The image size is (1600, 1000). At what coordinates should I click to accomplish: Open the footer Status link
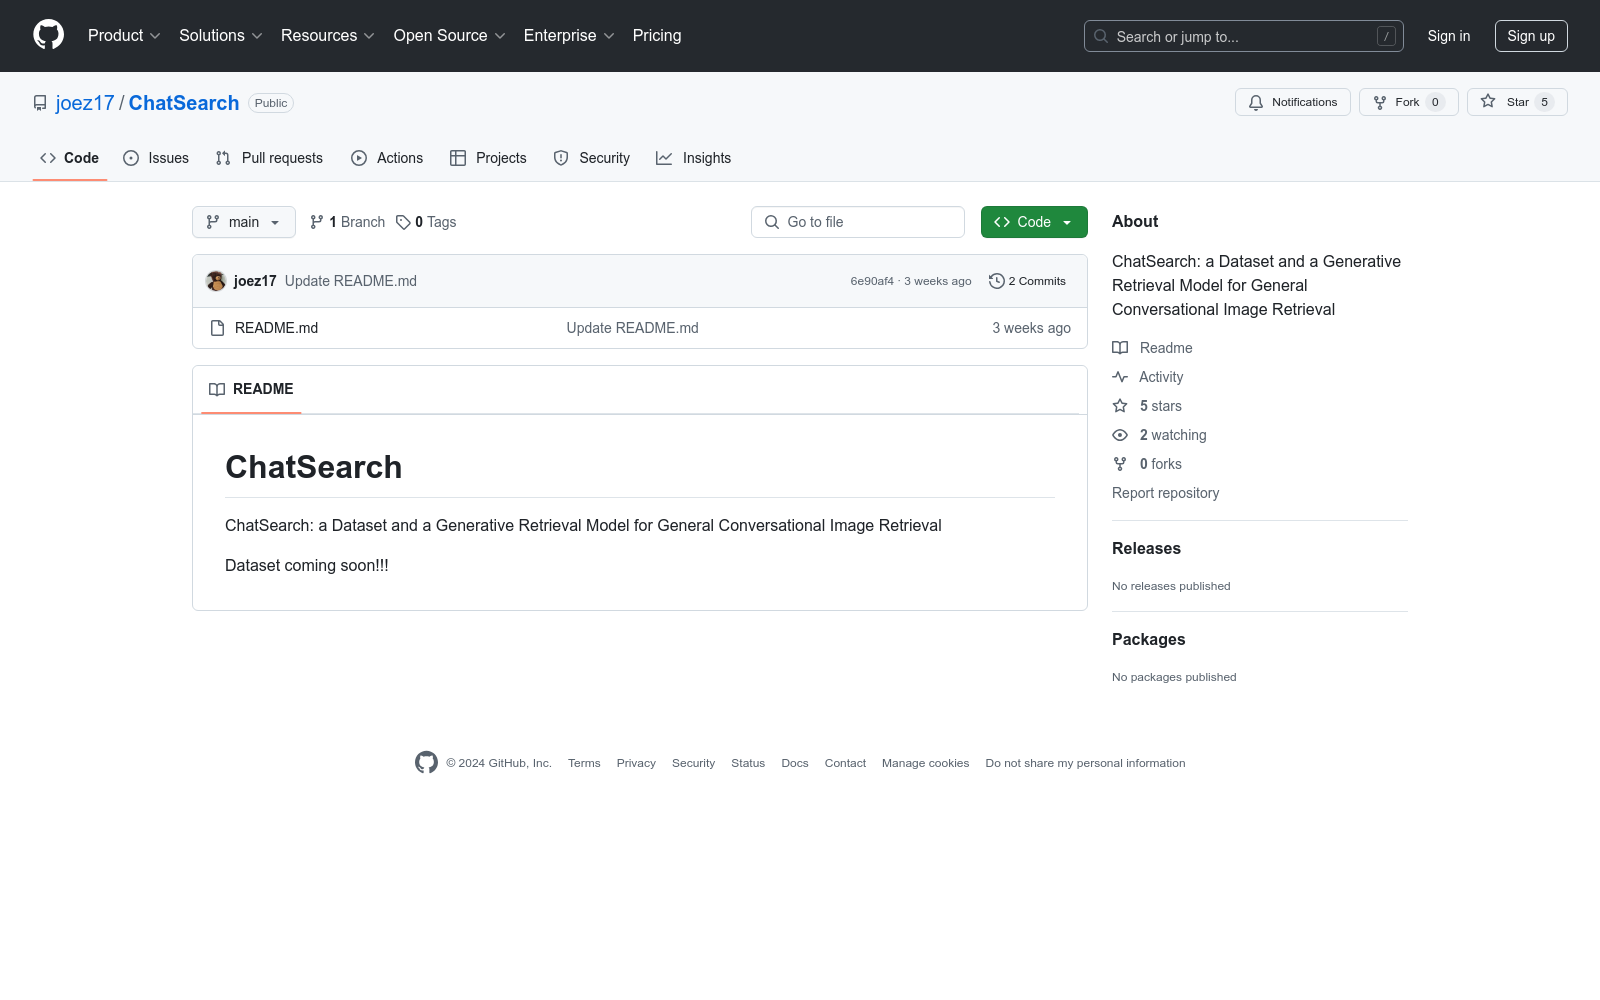click(748, 763)
